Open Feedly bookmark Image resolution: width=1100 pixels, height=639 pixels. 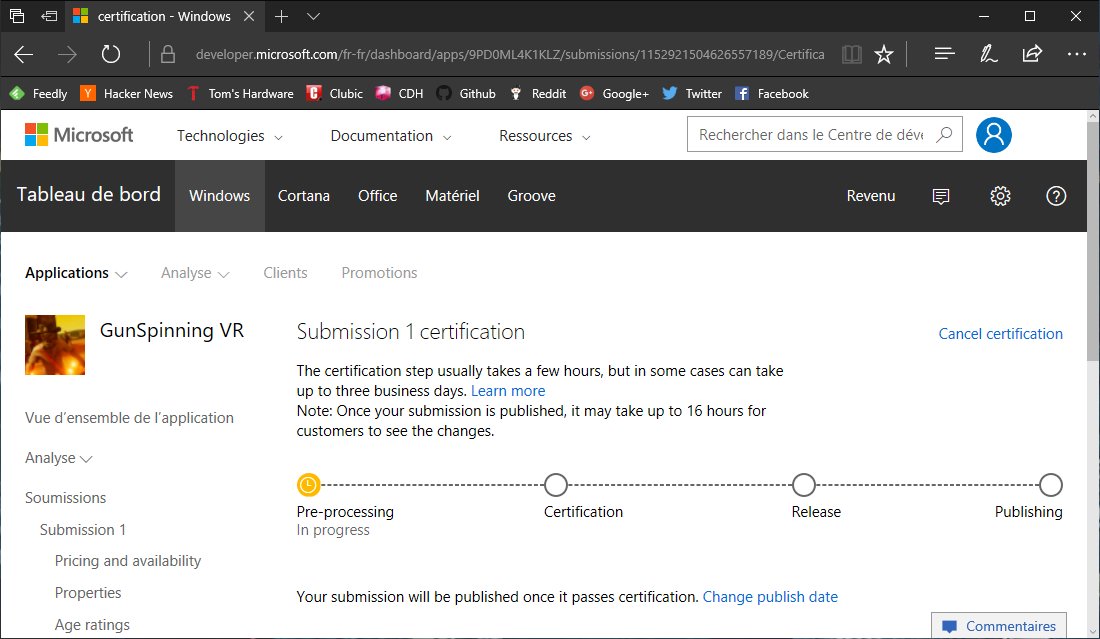tap(39, 93)
